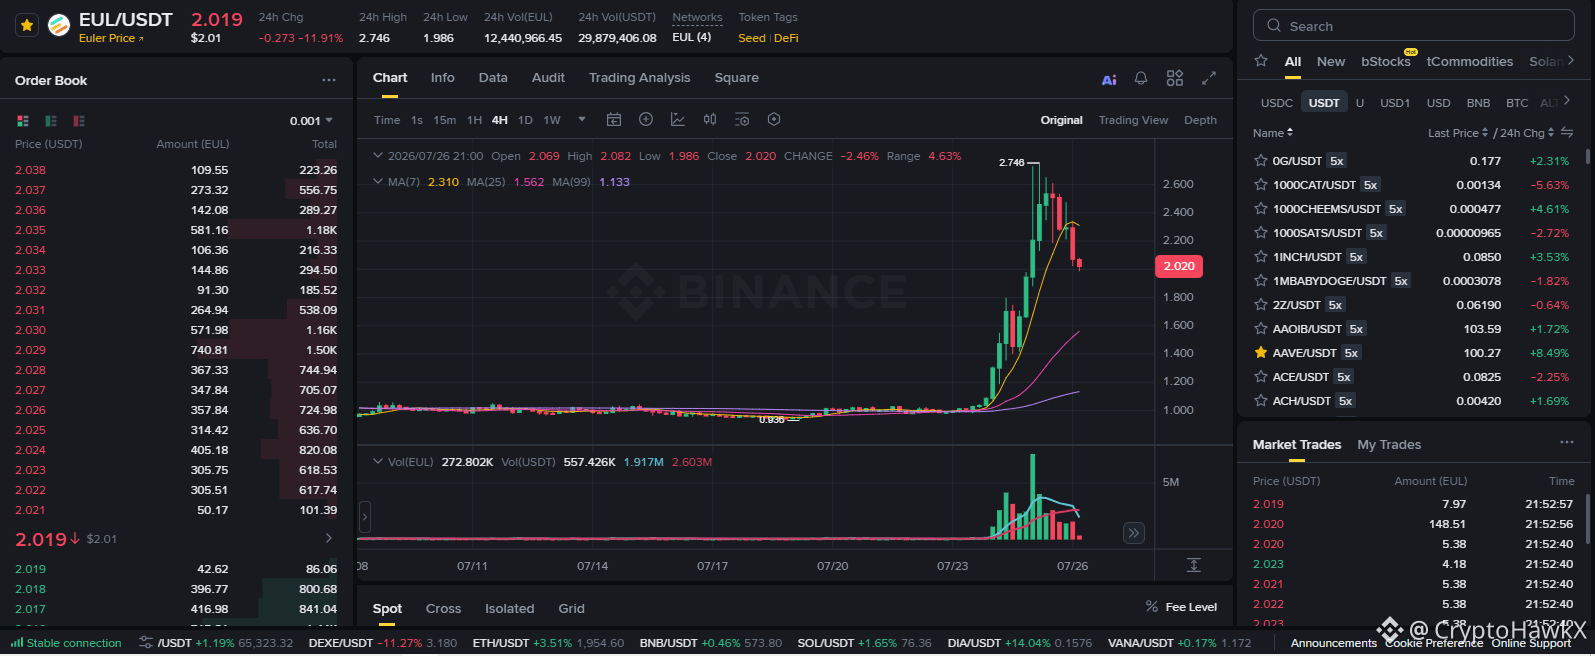This screenshot has width=1595, height=656.
Task: Open the Square tab
Action: pyautogui.click(x=736, y=78)
